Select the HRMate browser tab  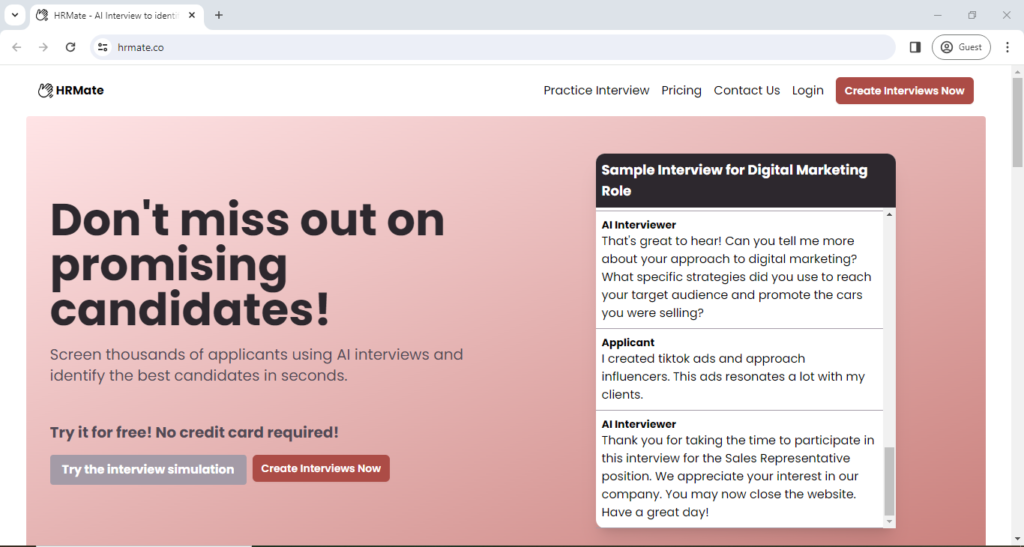pos(110,15)
